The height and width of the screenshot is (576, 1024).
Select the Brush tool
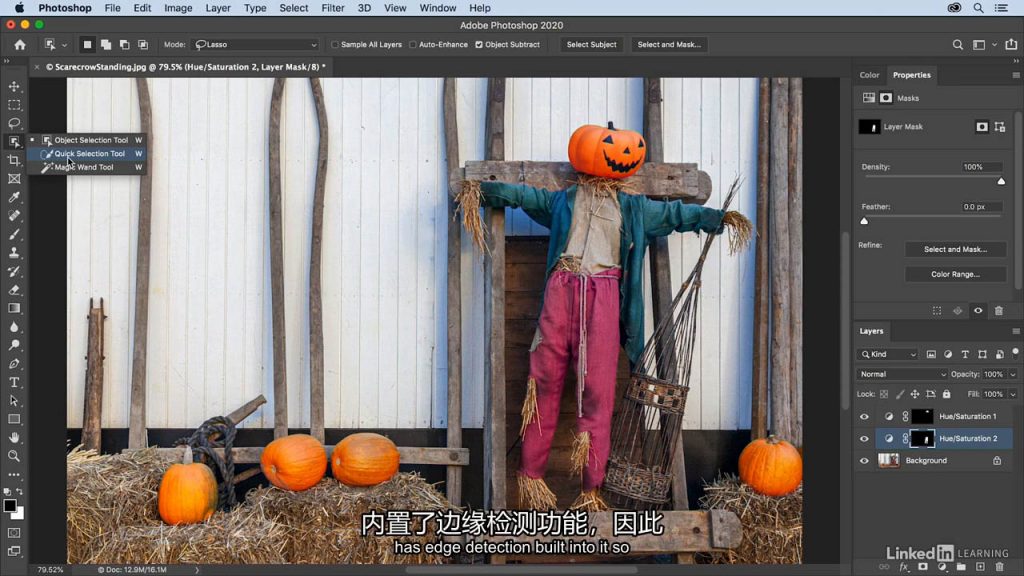point(14,234)
